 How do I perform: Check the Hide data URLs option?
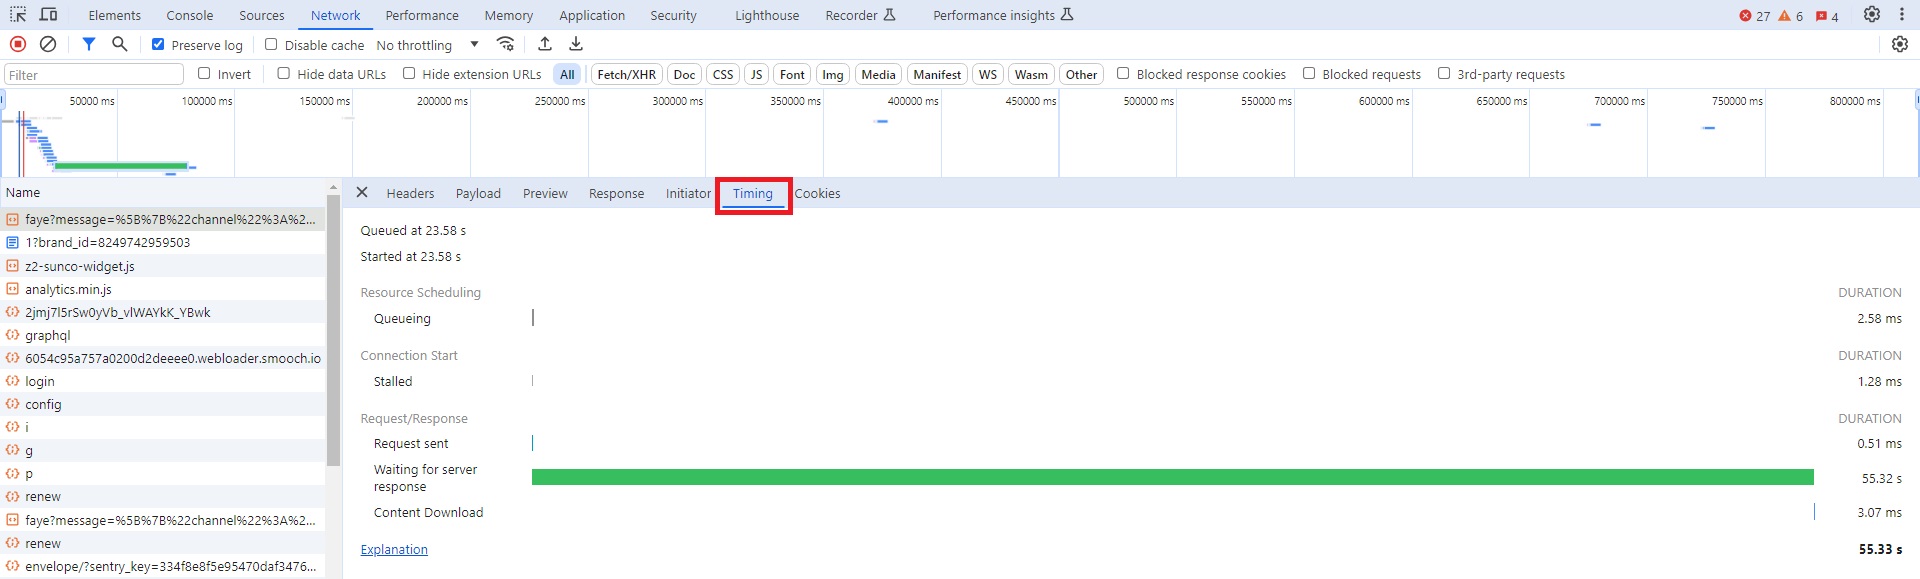pyautogui.click(x=284, y=73)
